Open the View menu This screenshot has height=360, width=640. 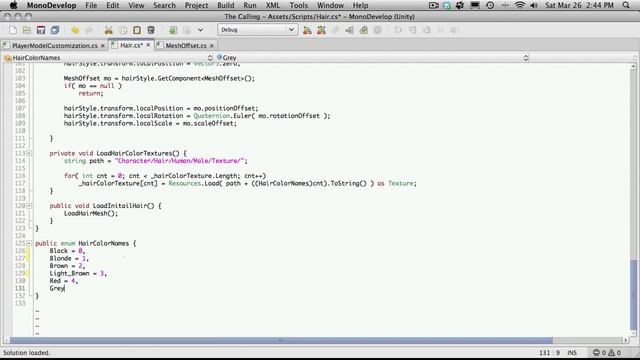tap(136, 5)
